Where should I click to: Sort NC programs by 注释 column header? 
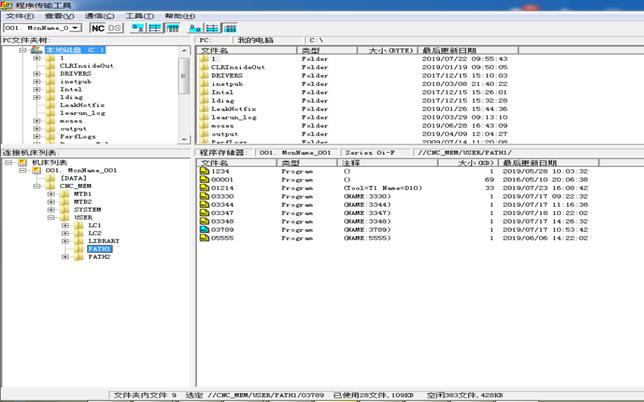387,163
